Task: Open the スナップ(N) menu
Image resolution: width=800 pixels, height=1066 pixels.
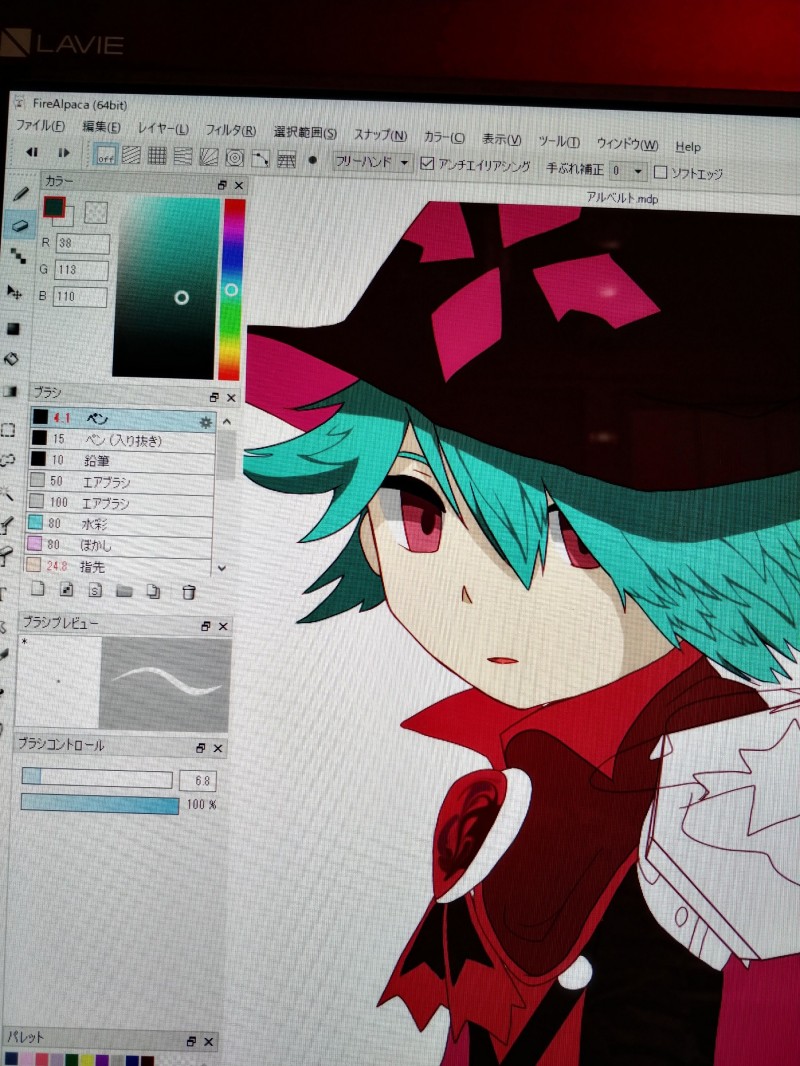Action: point(380,135)
